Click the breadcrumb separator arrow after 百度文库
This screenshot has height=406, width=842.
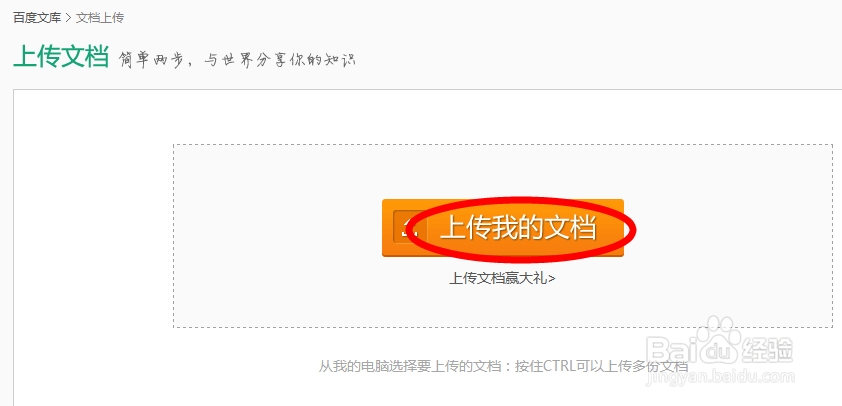(x=69, y=18)
